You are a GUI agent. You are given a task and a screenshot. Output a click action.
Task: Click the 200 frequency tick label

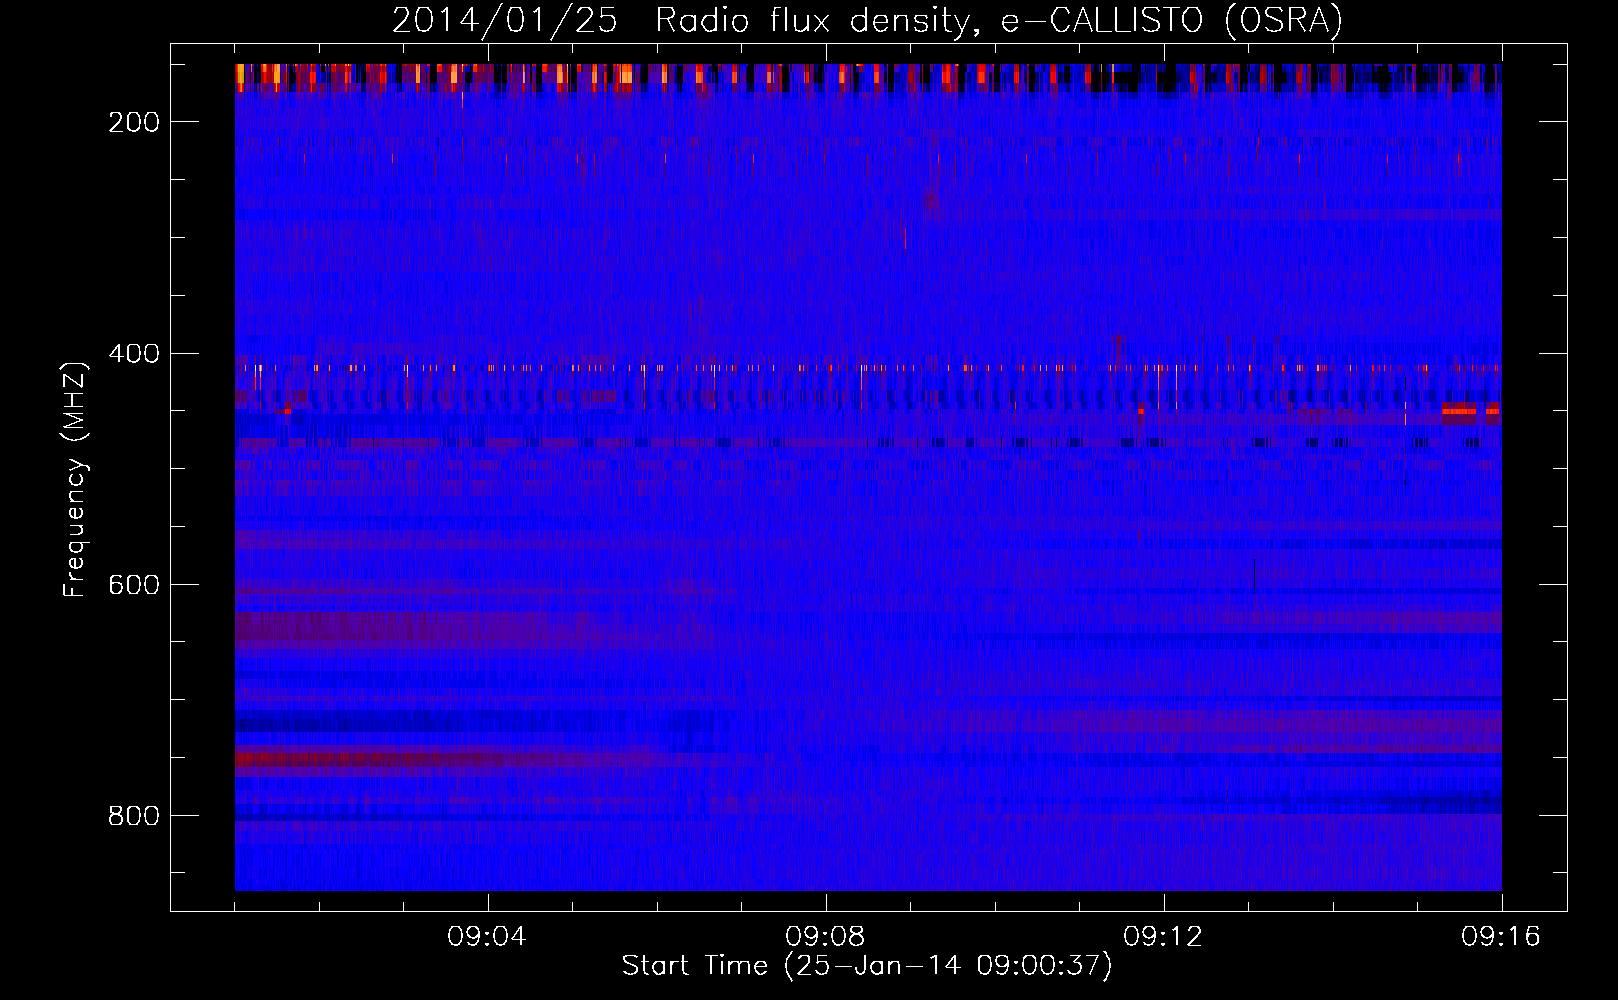(x=134, y=122)
